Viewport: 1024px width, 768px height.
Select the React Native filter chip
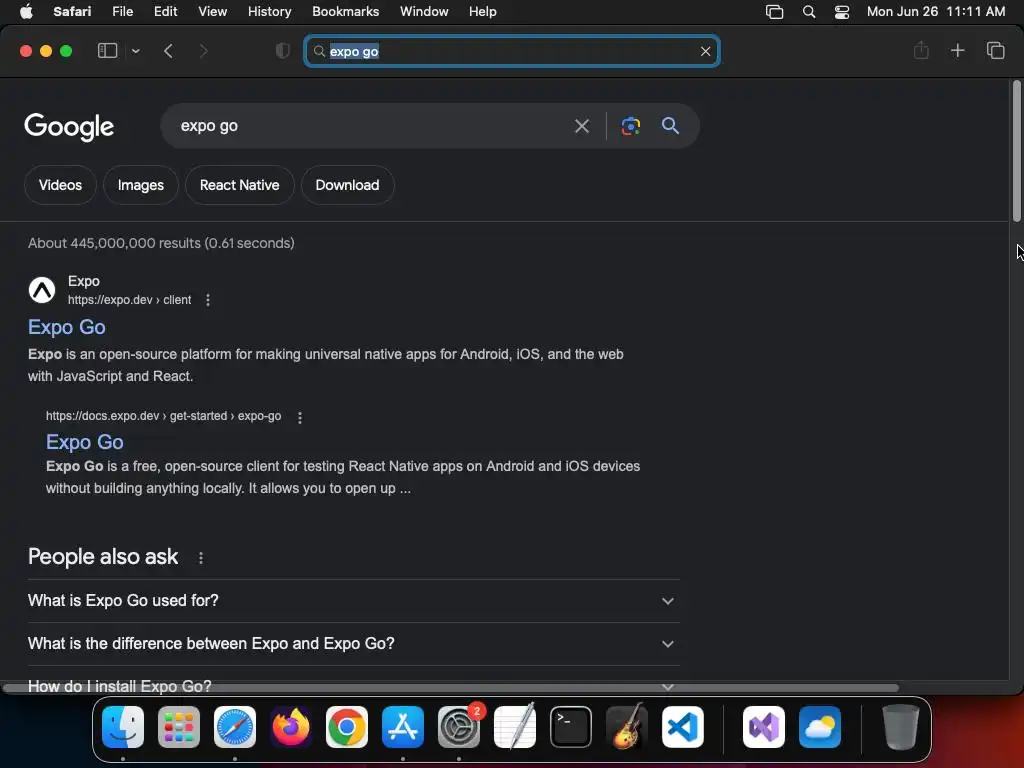239,185
